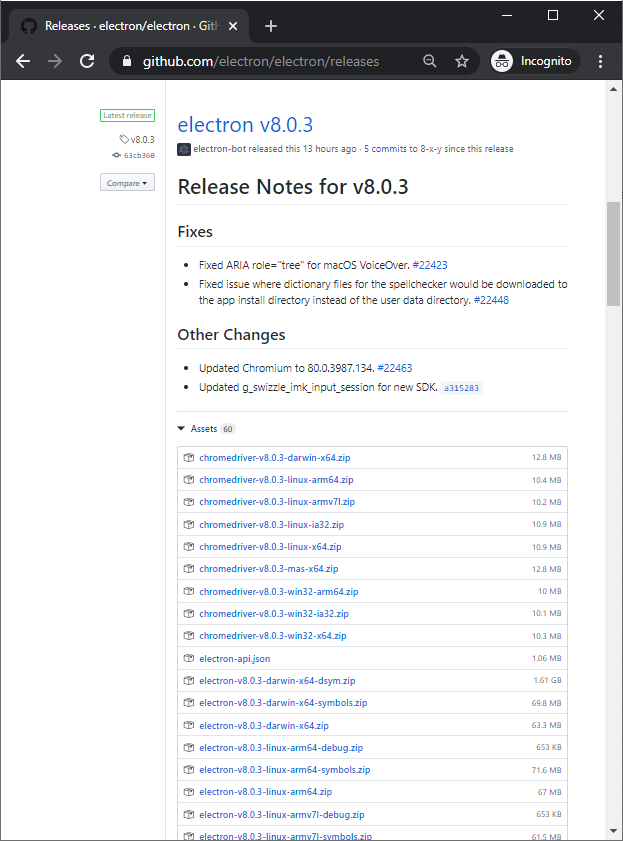Download chromedriver-v8.0.3-mas-x64.zip
The image size is (623, 841).
pyautogui.click(x=269, y=569)
